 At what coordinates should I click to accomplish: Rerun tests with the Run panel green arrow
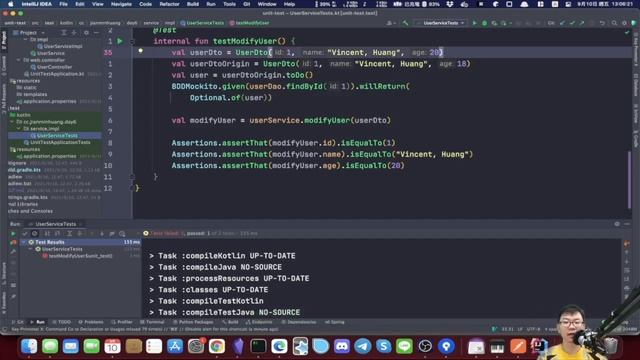(x=13, y=233)
